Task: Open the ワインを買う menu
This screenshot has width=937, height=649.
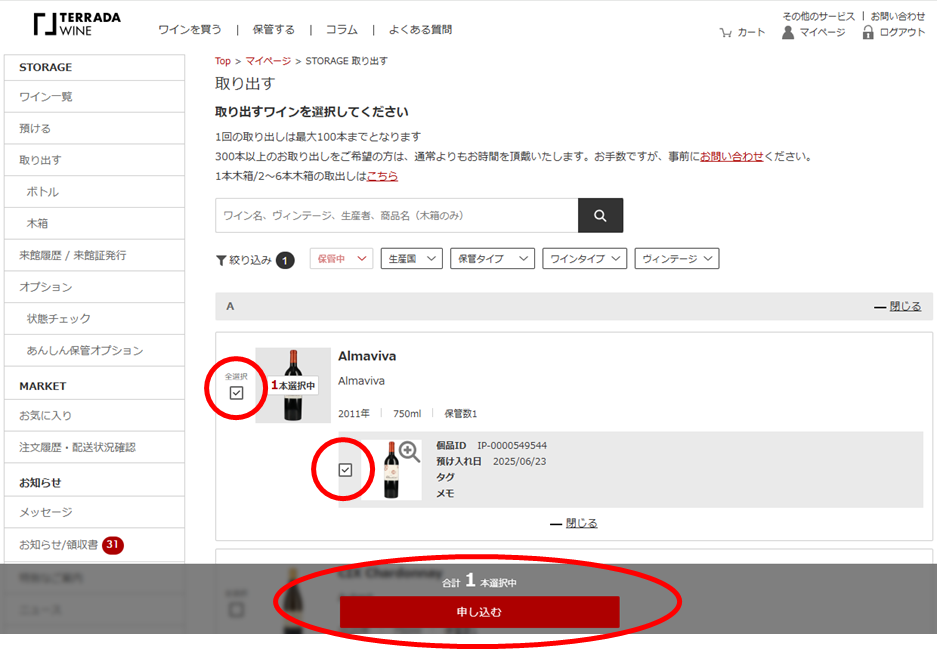Action: point(190,30)
